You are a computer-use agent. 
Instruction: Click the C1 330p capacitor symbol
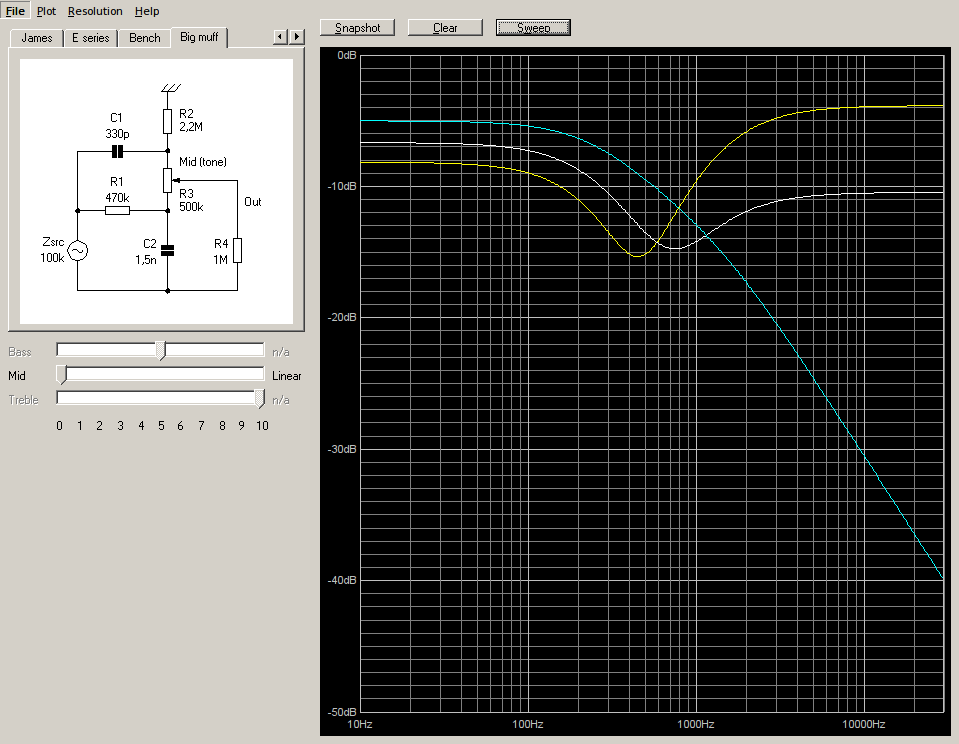(x=117, y=152)
